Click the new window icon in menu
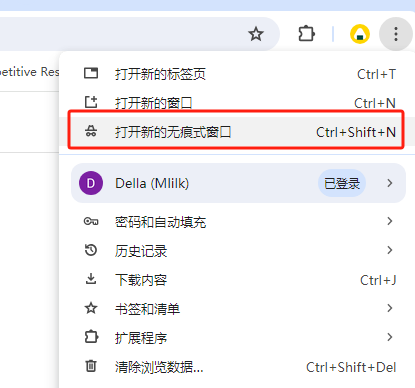 [91, 102]
